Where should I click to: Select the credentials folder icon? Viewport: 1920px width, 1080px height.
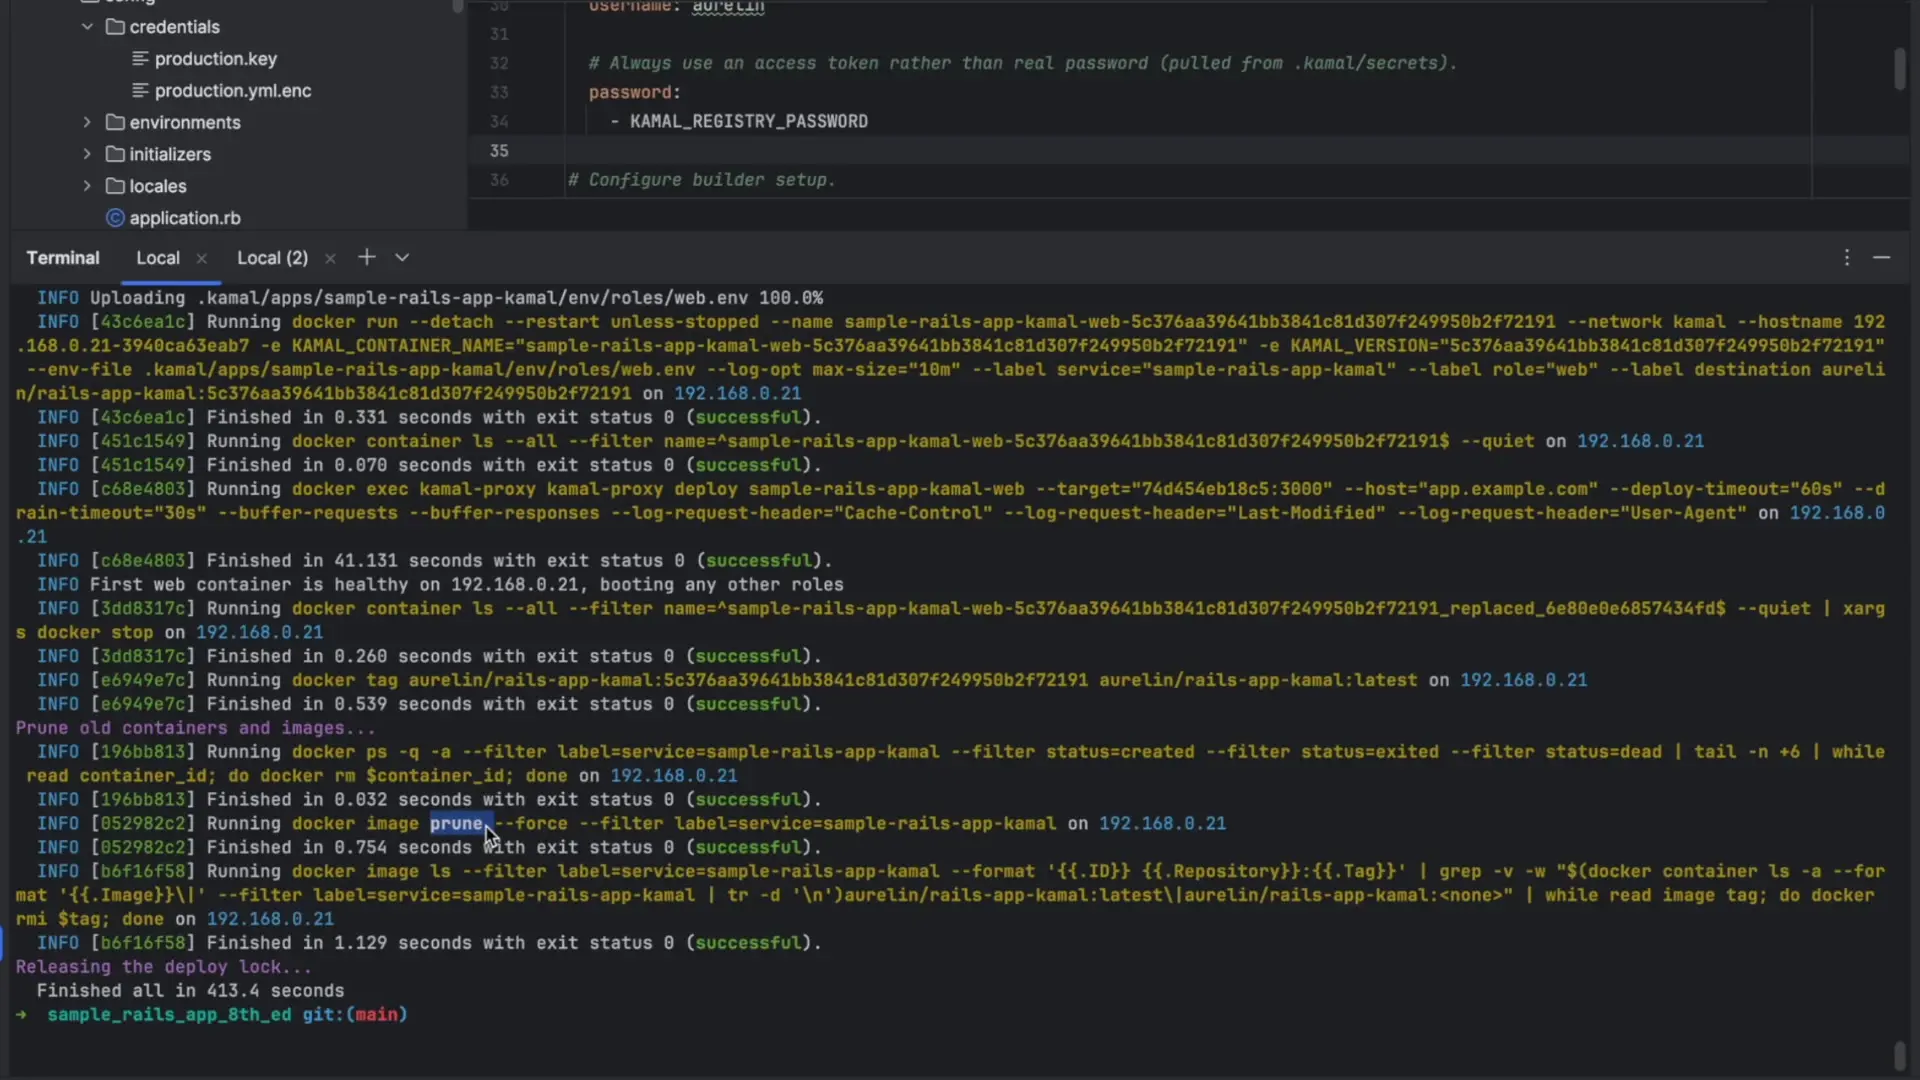tap(115, 27)
